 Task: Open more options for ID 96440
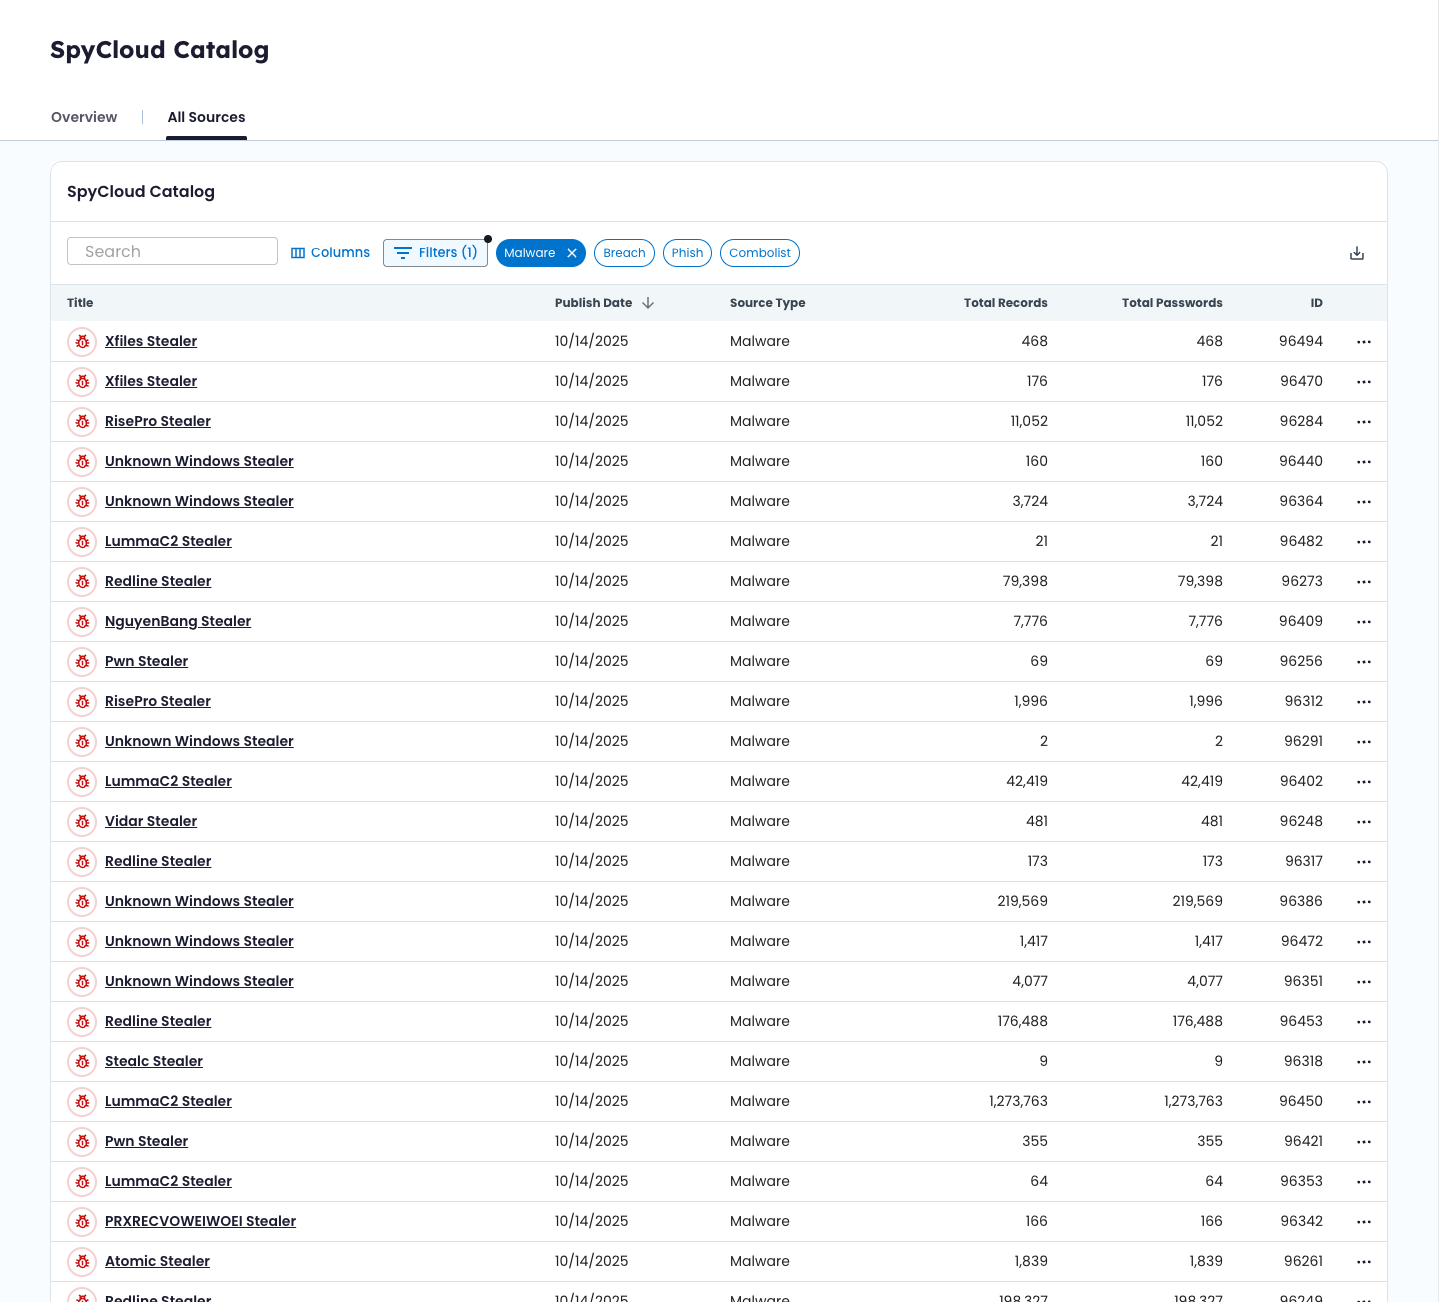pos(1364,462)
